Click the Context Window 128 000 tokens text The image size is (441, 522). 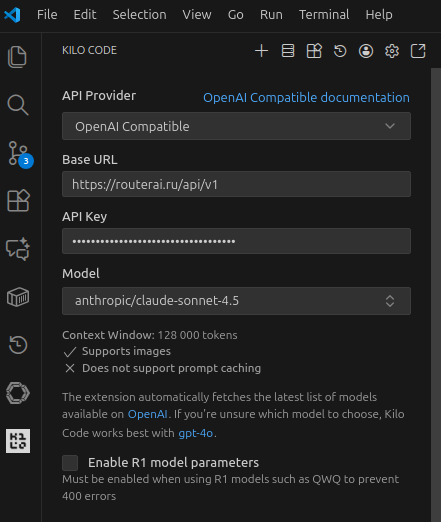150,335
